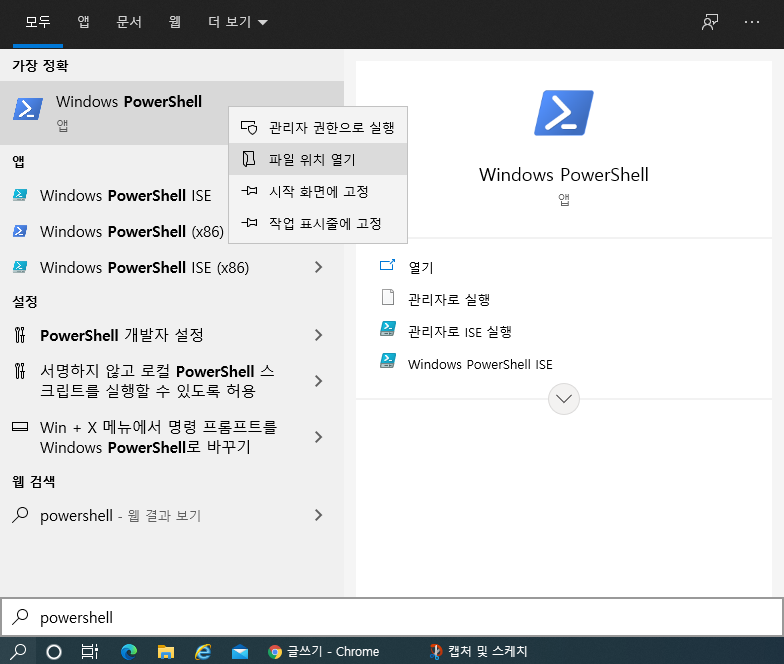Expand arrow for 서명하지 않고 로컬 PowerShell setting
The height and width of the screenshot is (664, 784).
point(318,381)
